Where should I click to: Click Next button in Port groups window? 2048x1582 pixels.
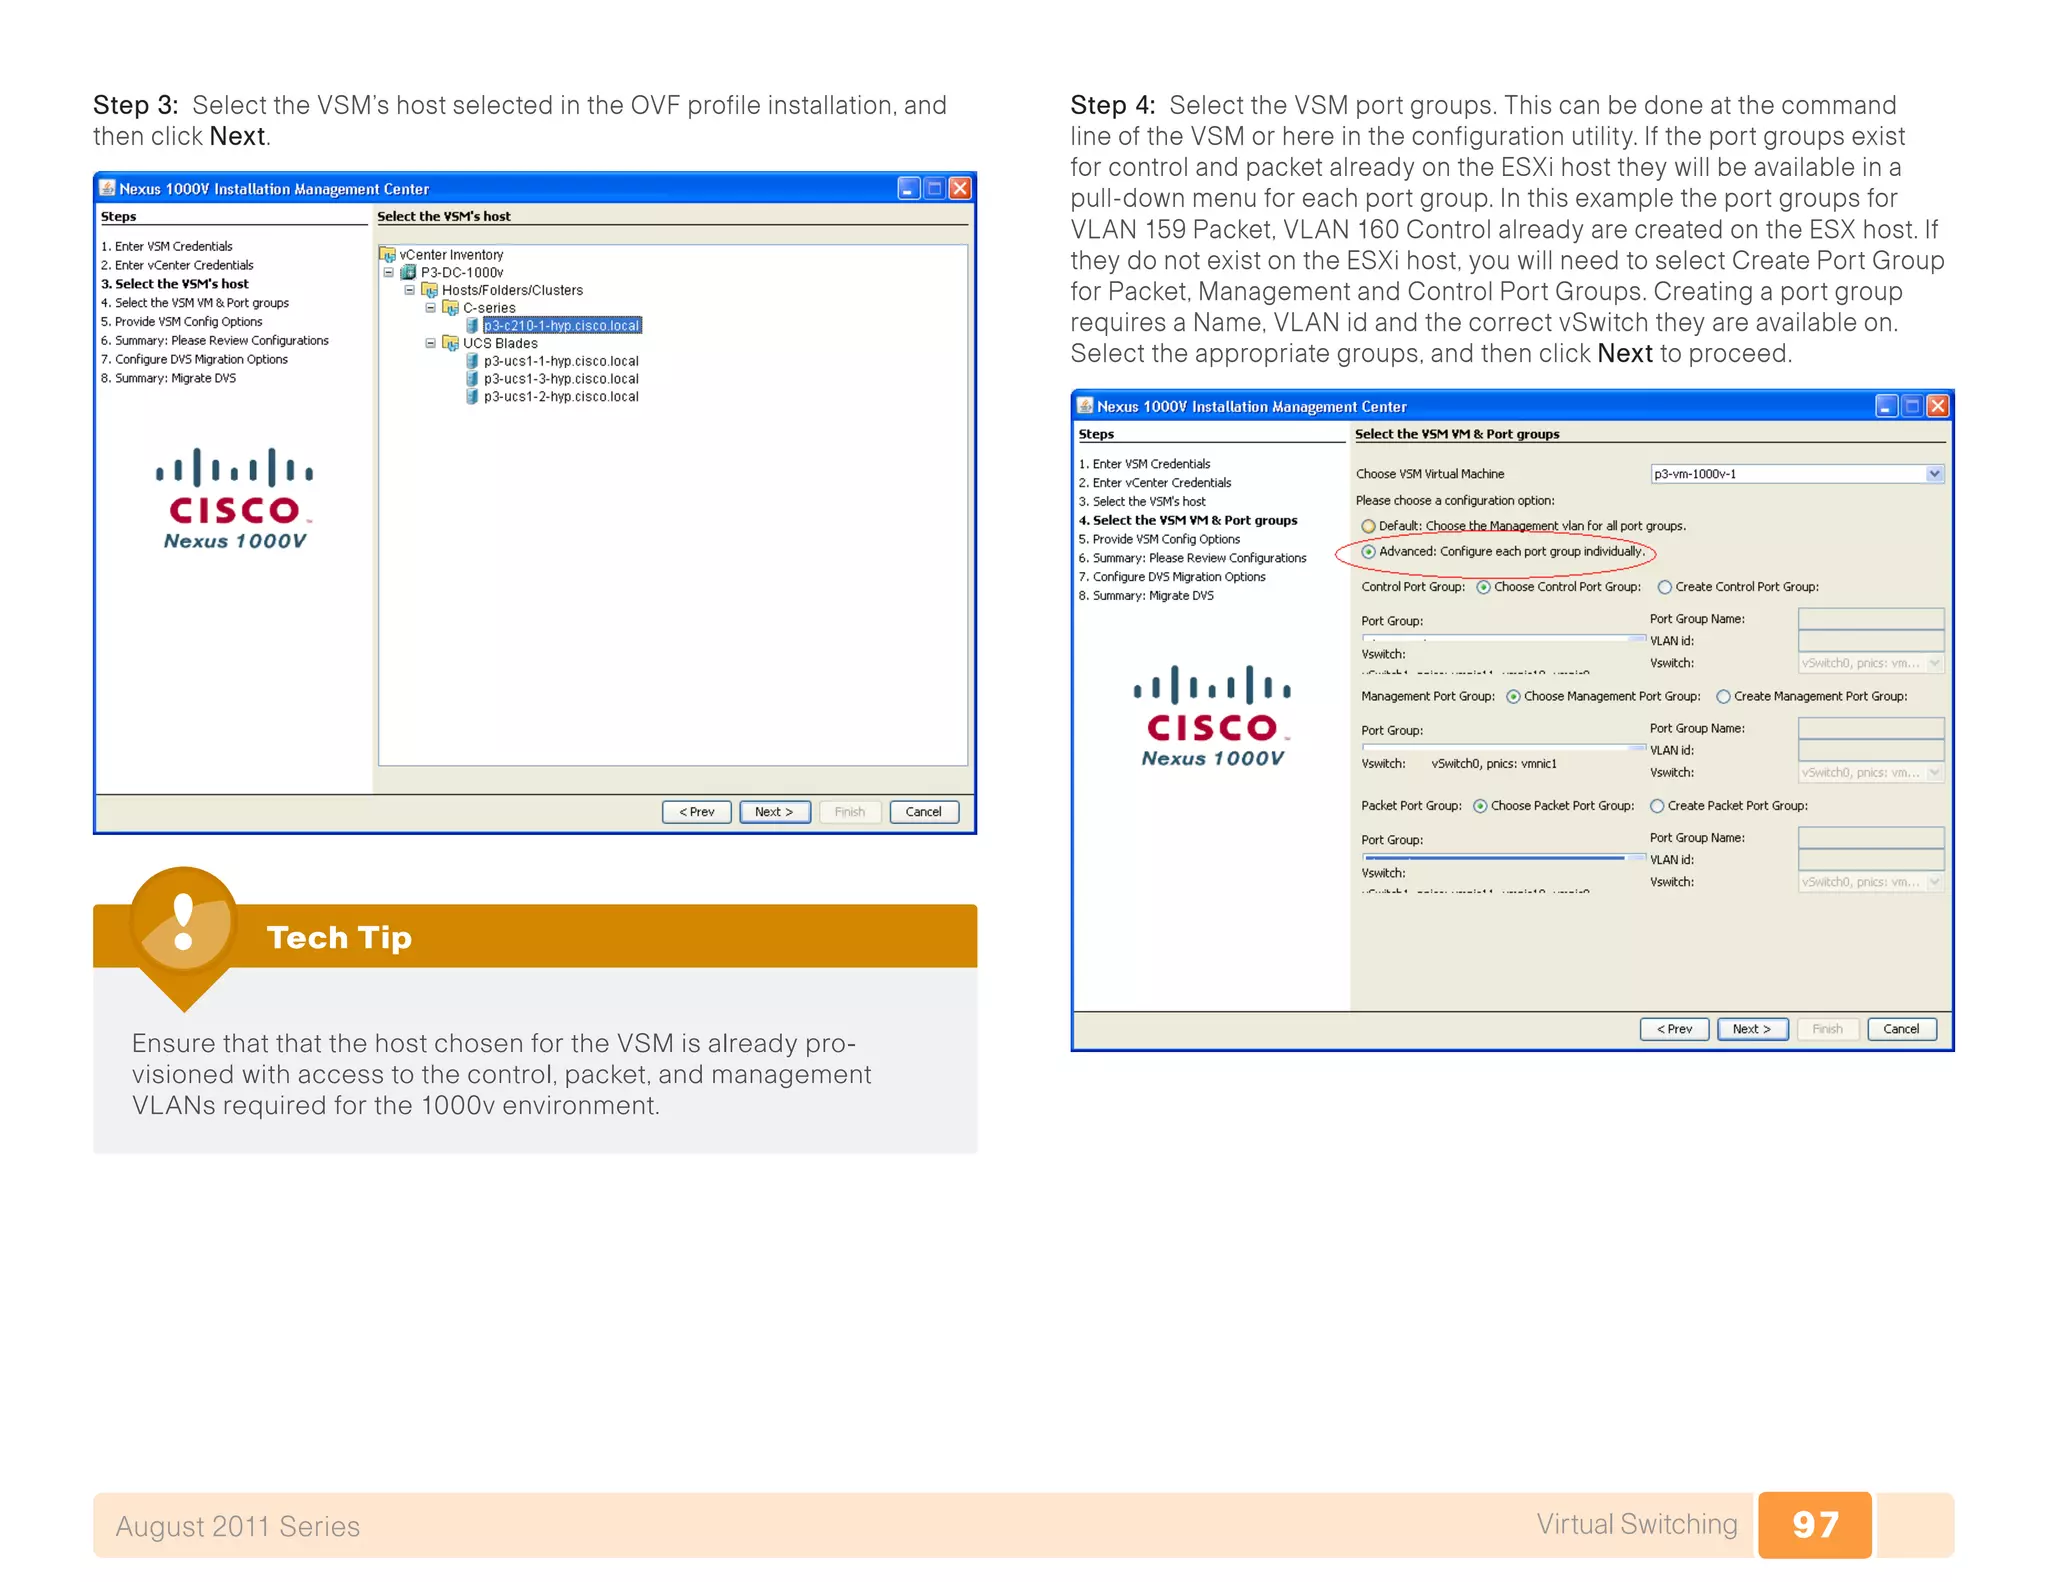tap(1752, 1029)
